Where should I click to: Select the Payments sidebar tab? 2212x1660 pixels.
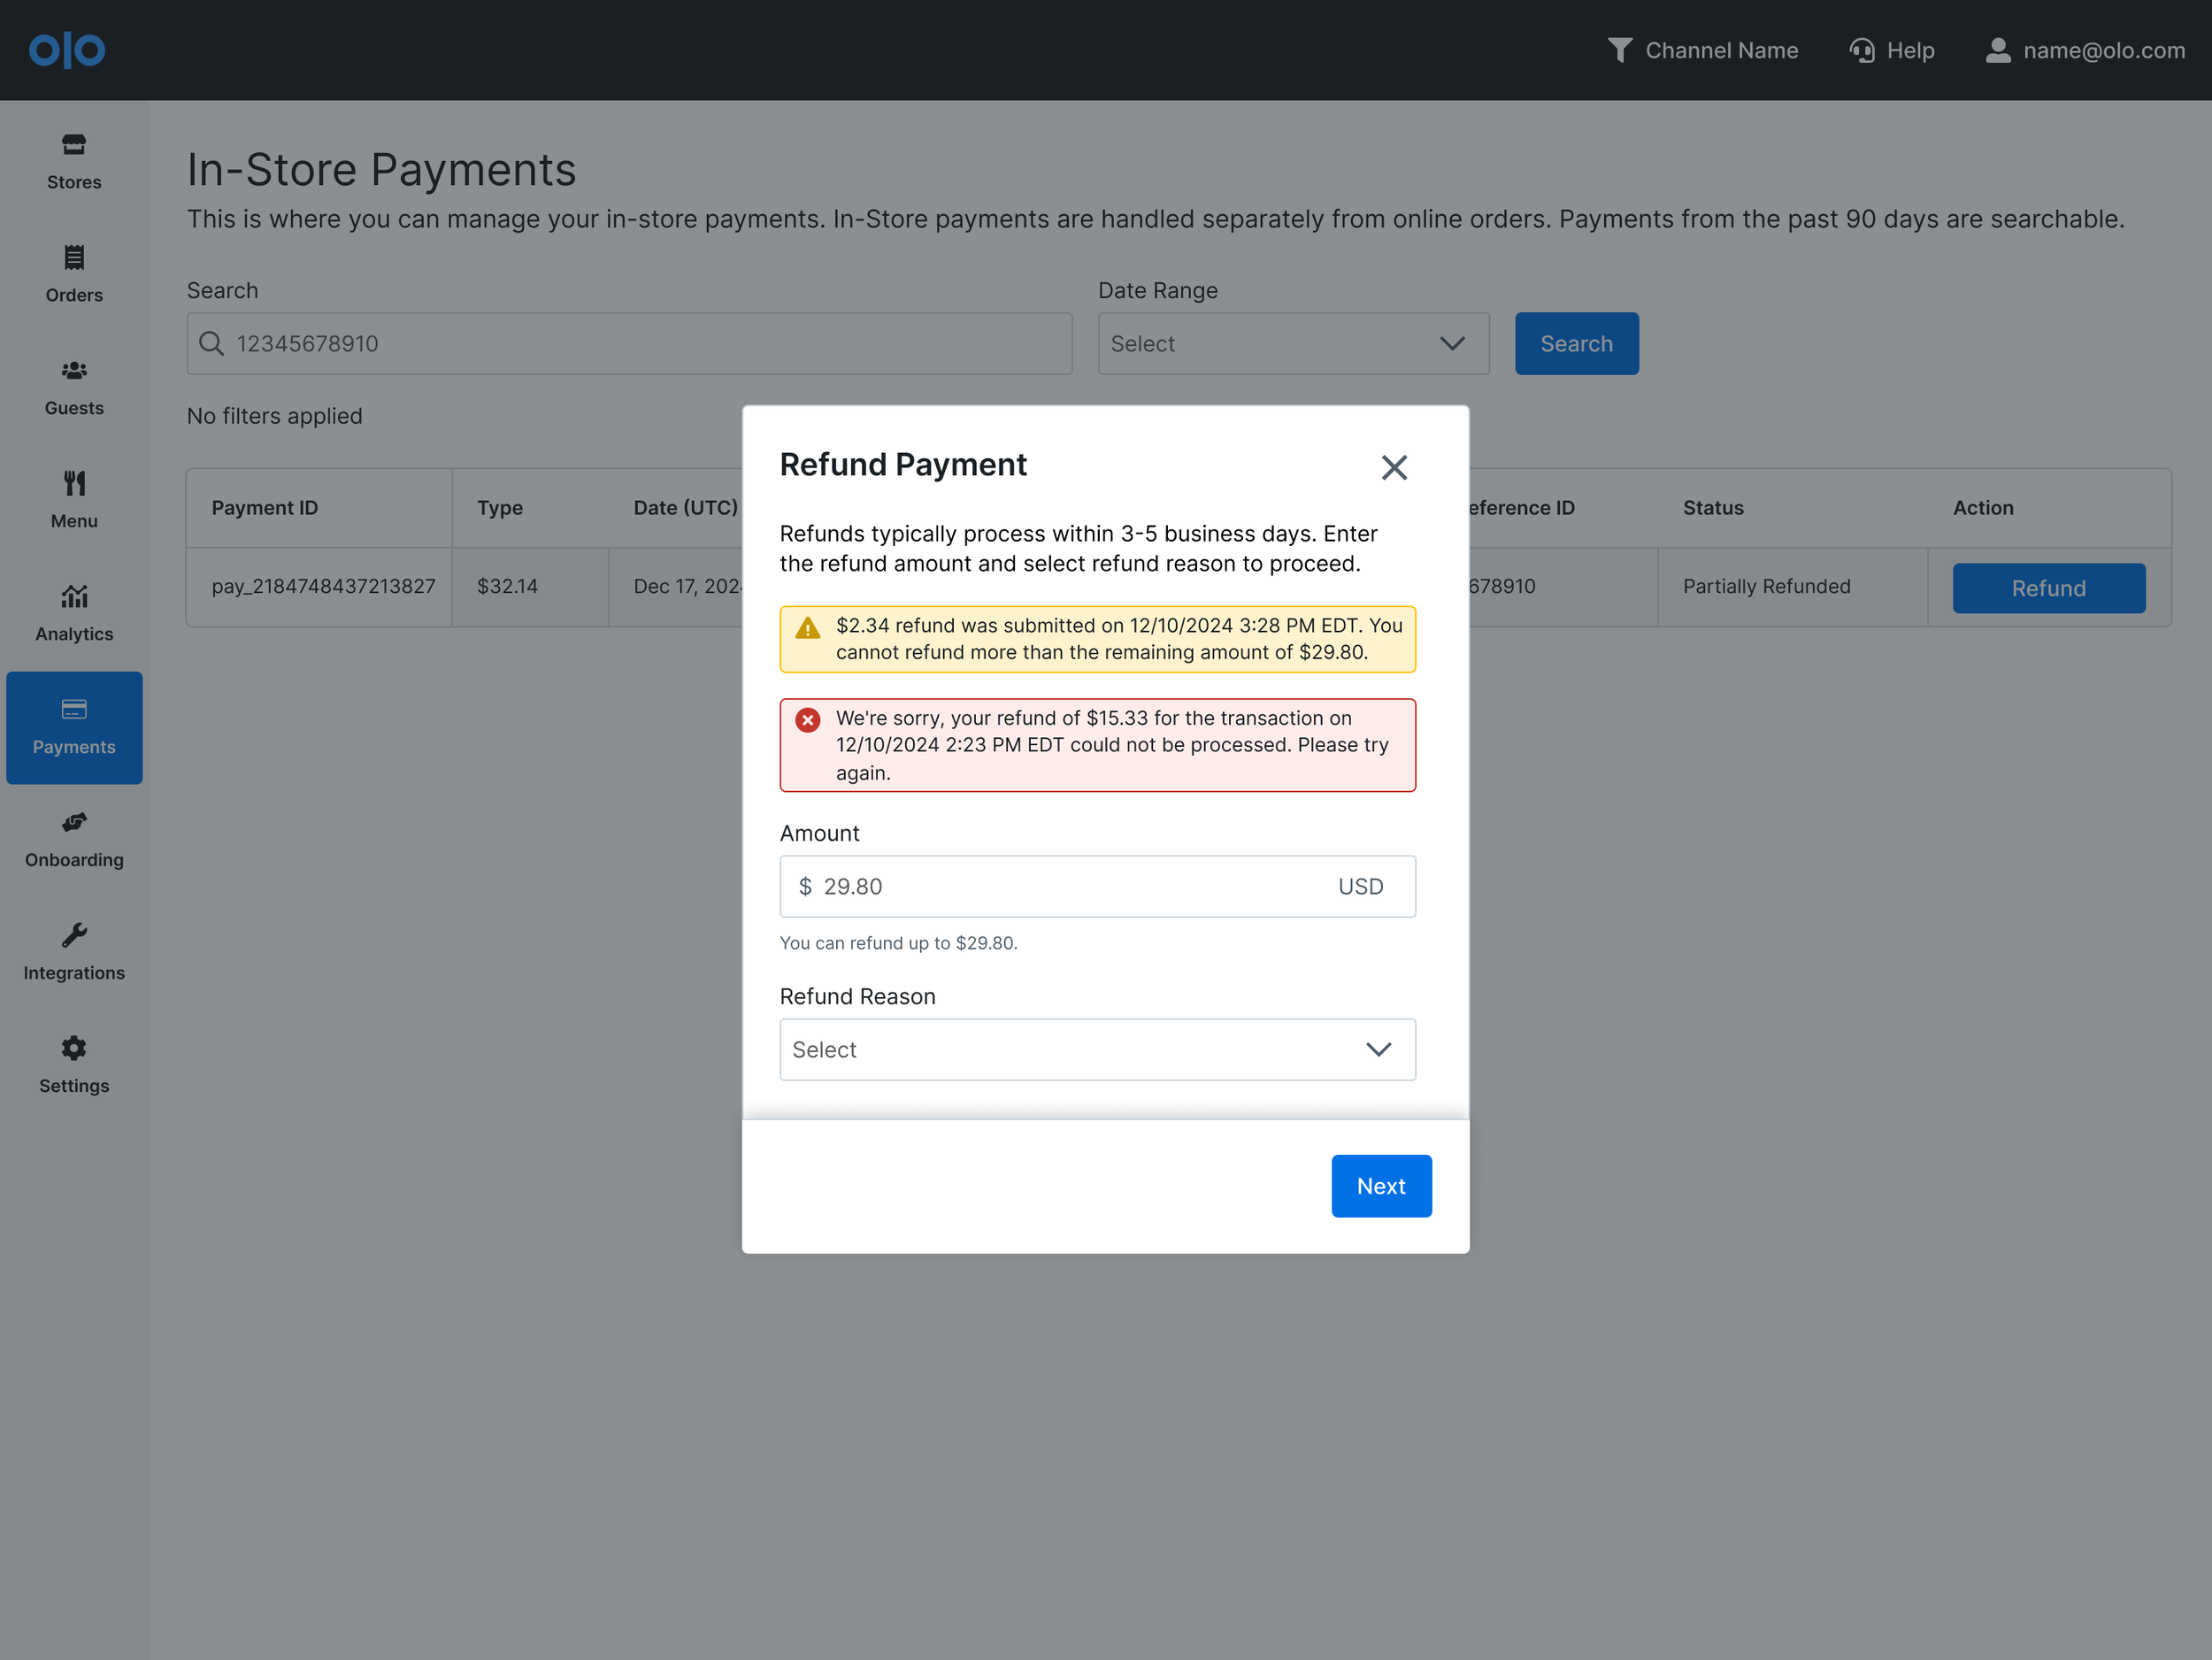point(74,728)
